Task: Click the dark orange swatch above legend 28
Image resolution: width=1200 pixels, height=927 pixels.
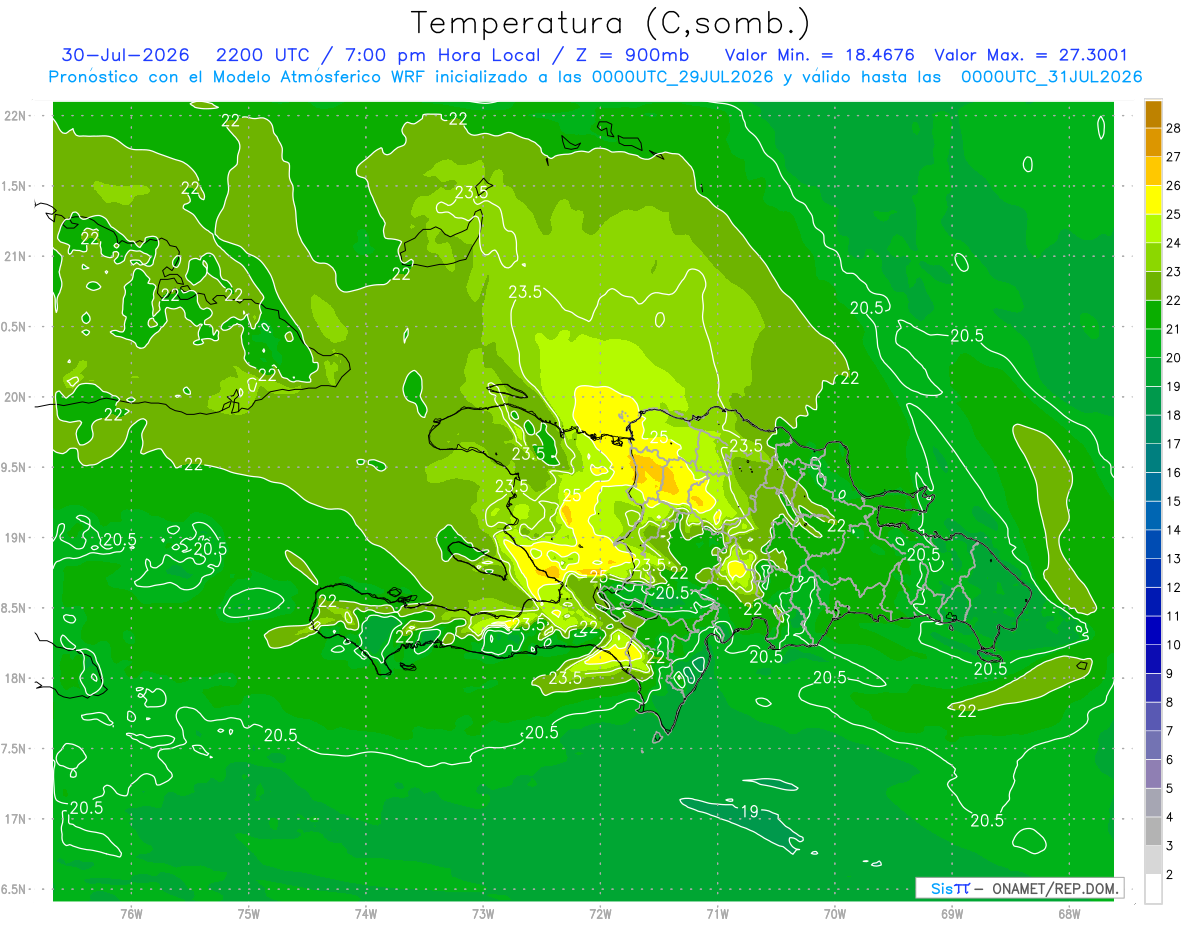Action: 1153,114
